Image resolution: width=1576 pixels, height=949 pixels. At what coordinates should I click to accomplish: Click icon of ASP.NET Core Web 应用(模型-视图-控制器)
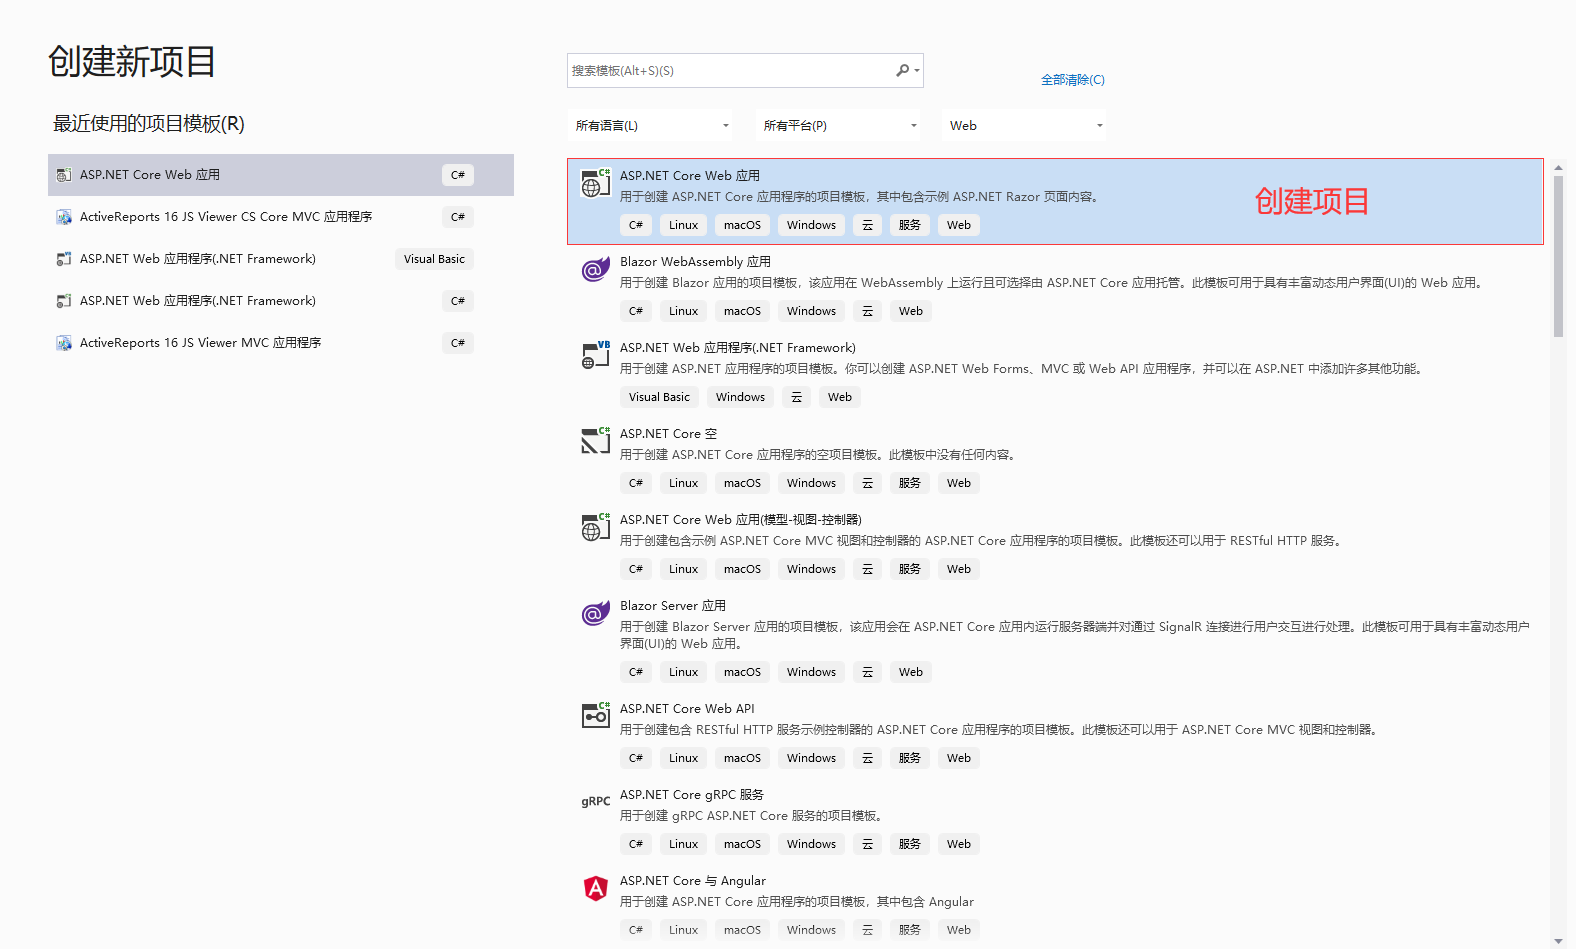point(596,527)
